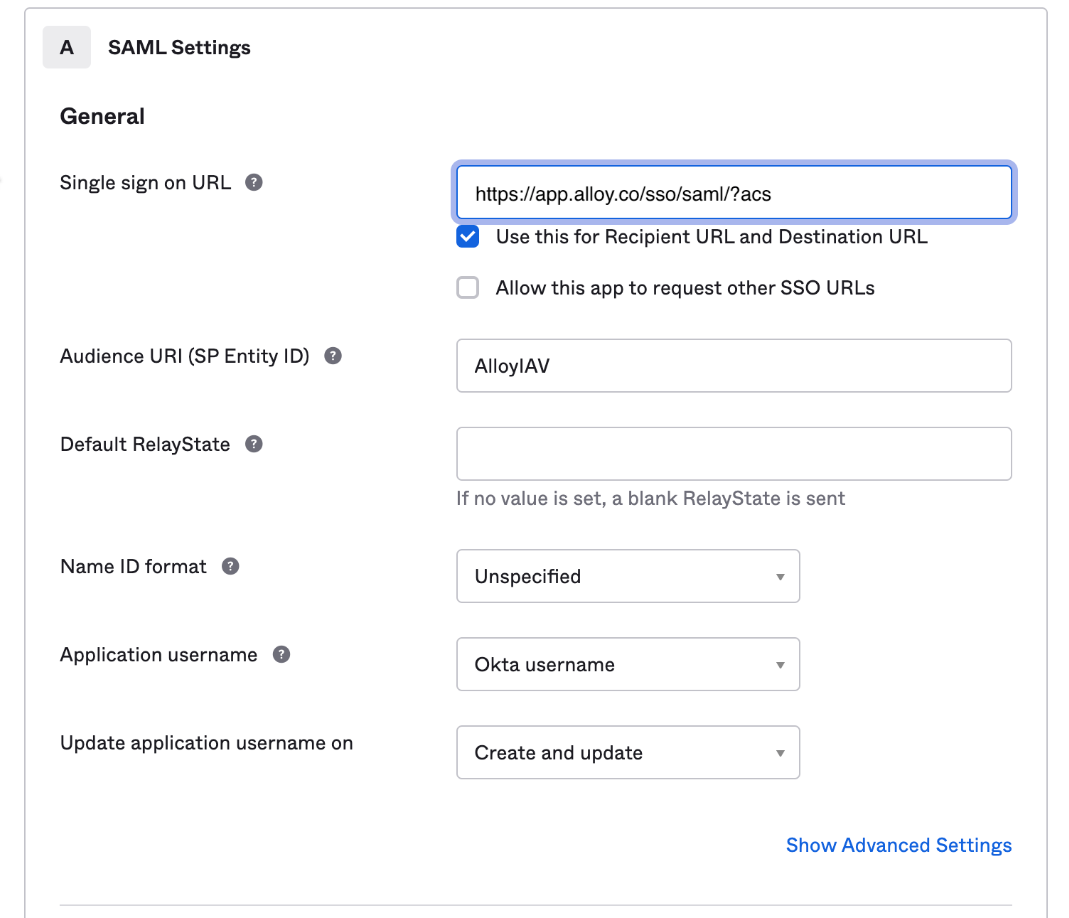Click help icon next to Audience URI
Image resolution: width=1069 pixels, height=918 pixels.
(333, 356)
